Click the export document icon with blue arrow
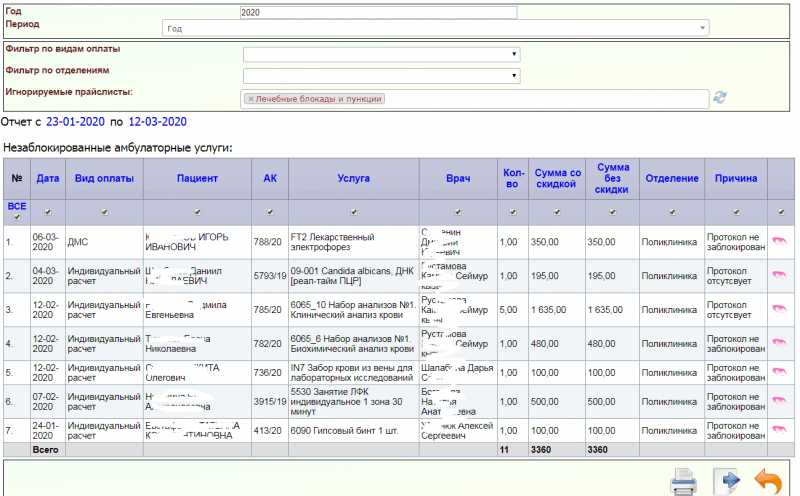Screen dimensions: 800x496 725,481
